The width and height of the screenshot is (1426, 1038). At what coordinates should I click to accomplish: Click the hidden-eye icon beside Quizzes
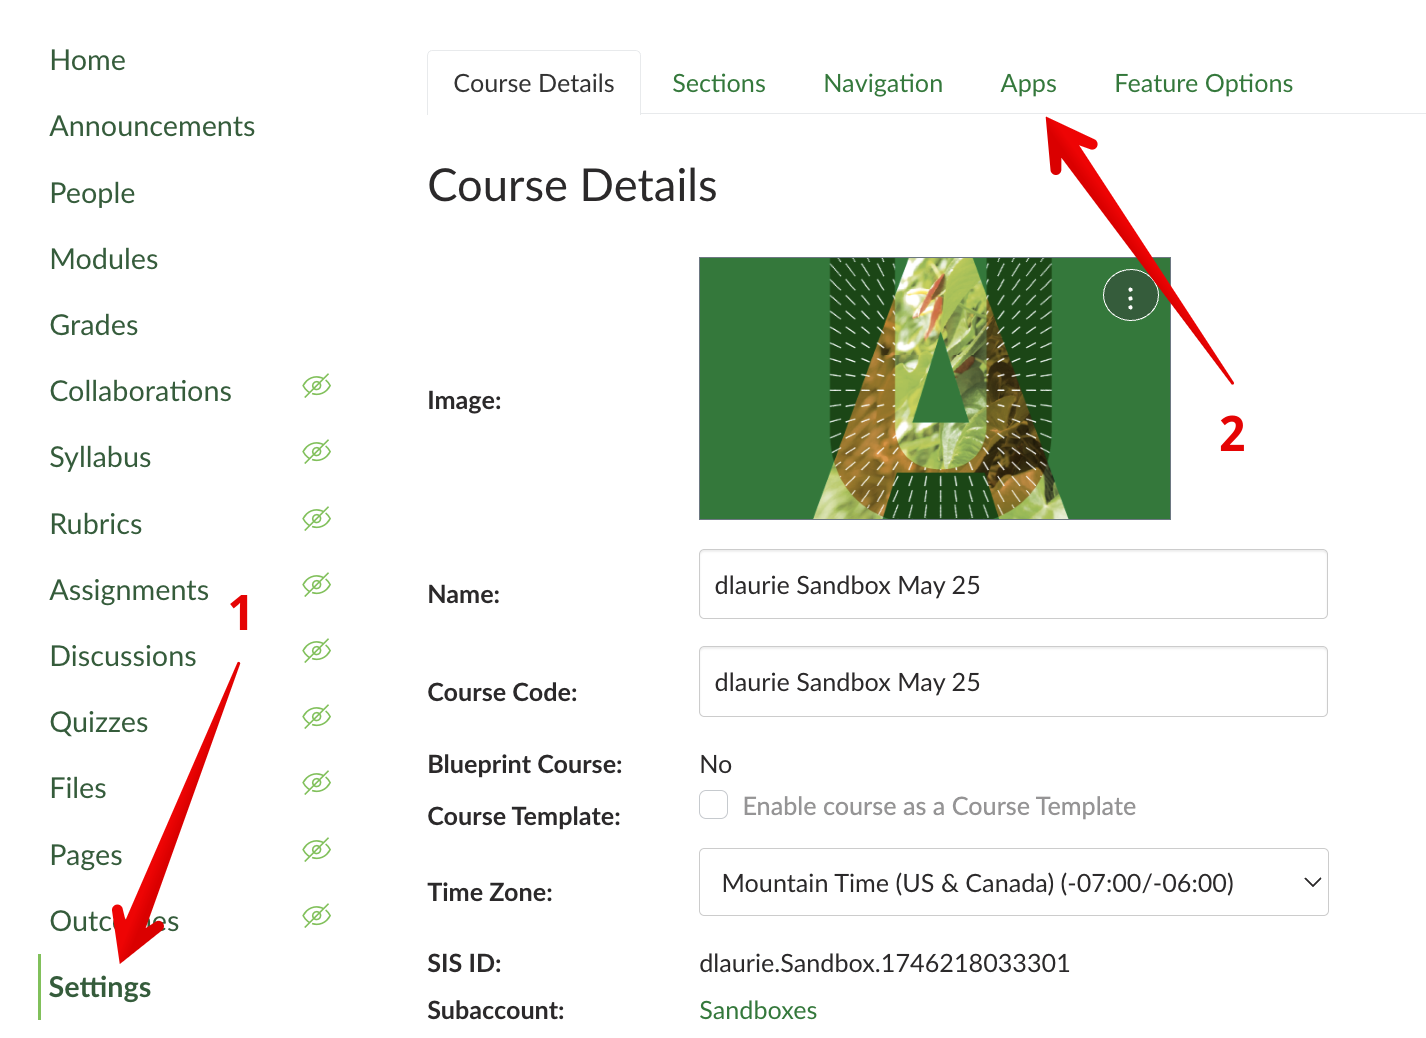point(316,717)
